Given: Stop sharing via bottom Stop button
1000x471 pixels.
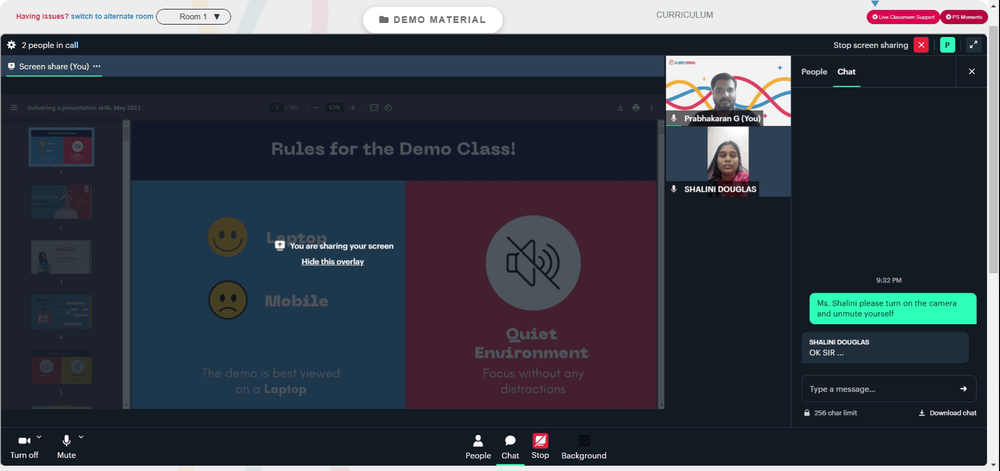Looking at the screenshot, I should (x=540, y=447).
